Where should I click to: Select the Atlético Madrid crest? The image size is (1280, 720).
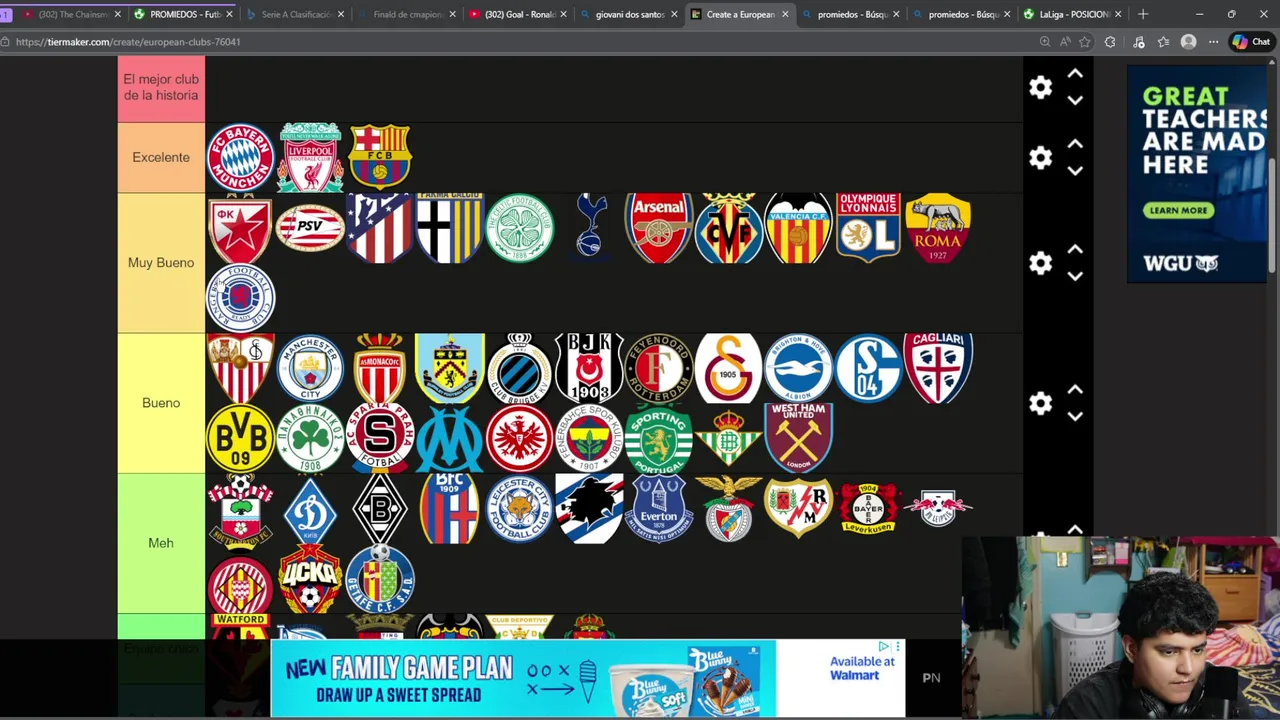(x=380, y=228)
